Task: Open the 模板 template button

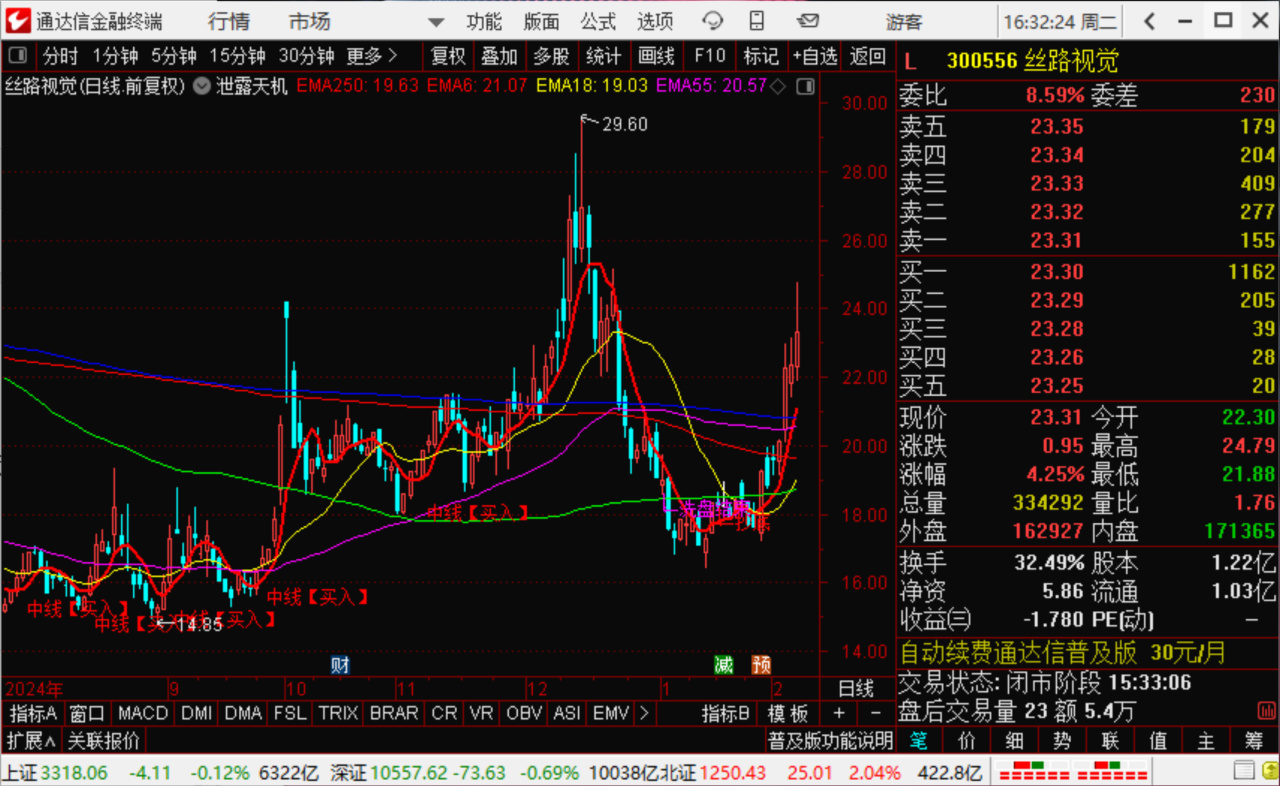Action: click(788, 713)
